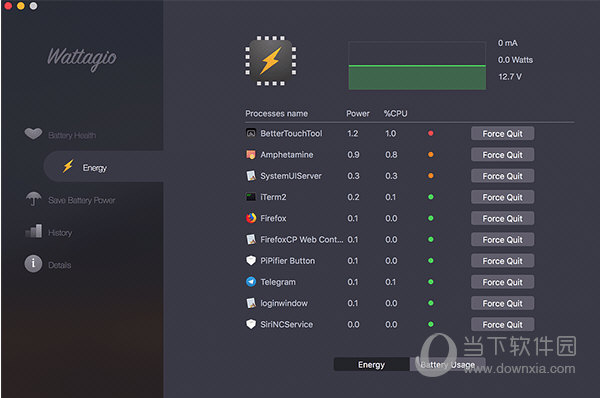Viewport: 600px width, 398px height.
Task: Open the Battery Health section
Action: [72, 135]
